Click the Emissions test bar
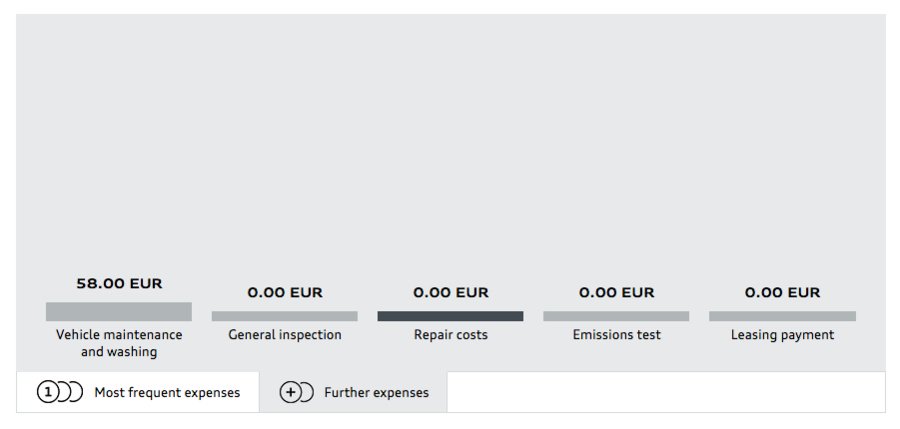 tap(616, 316)
